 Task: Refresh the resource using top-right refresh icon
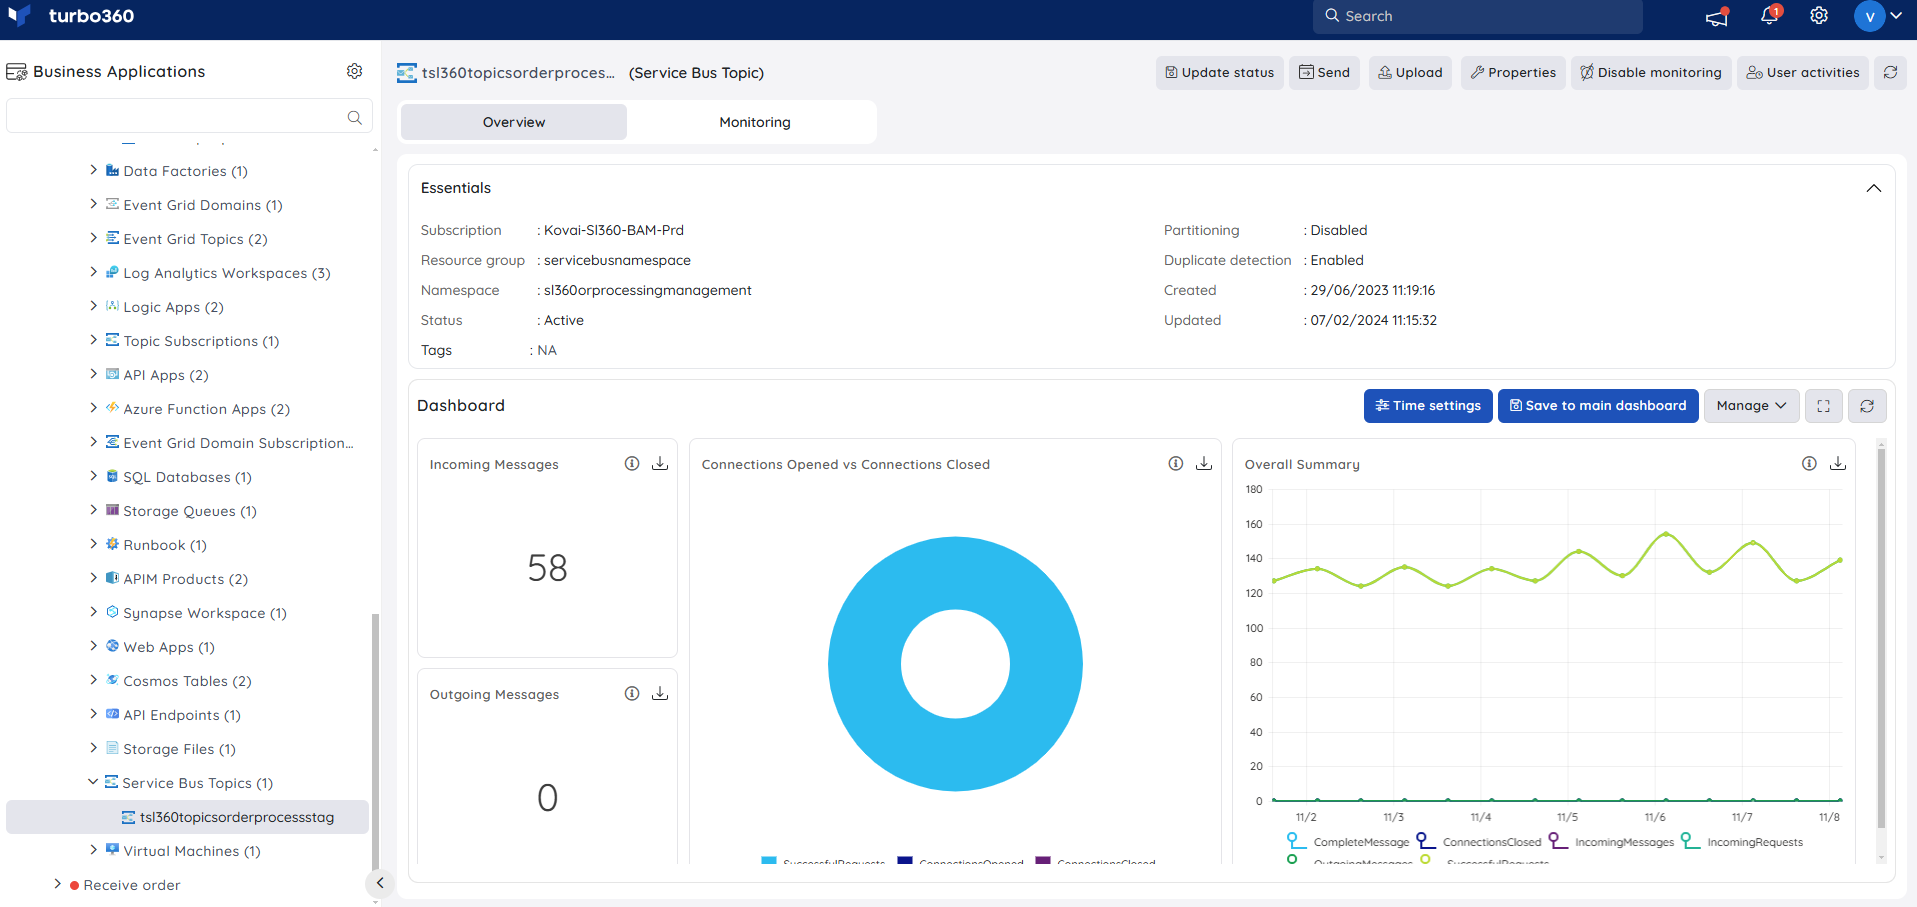point(1890,72)
